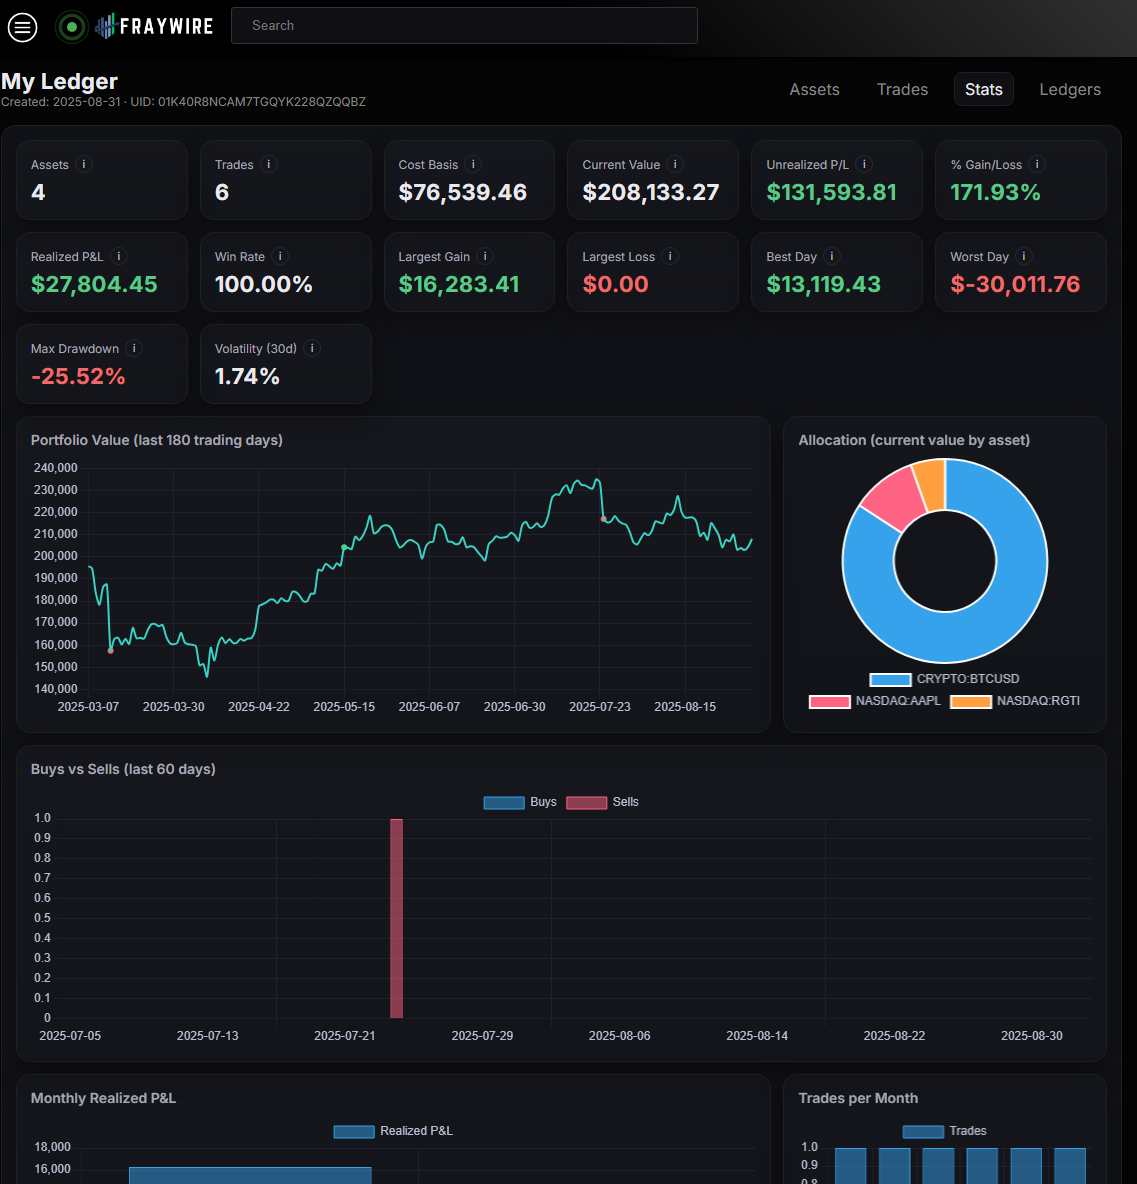Viewport: 1137px width, 1184px height.
Task: Open the hamburger navigation menu
Action: [x=22, y=27]
